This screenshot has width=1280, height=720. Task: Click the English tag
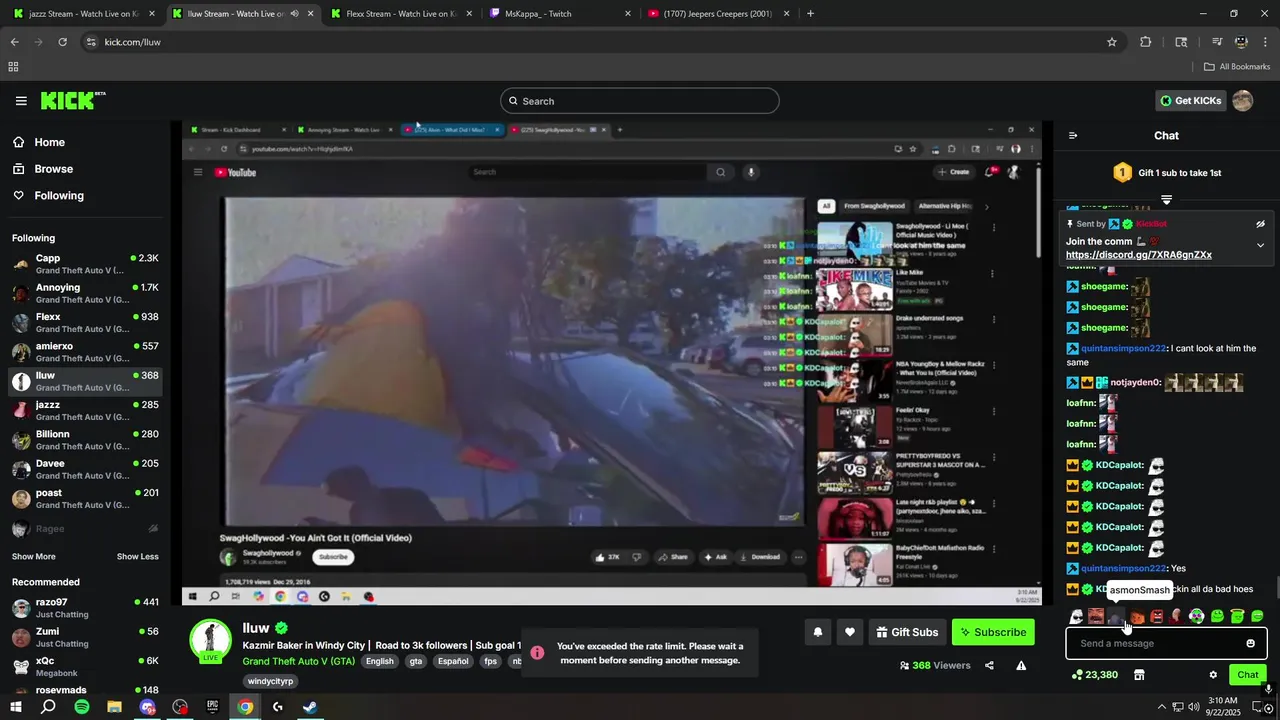coord(379,661)
